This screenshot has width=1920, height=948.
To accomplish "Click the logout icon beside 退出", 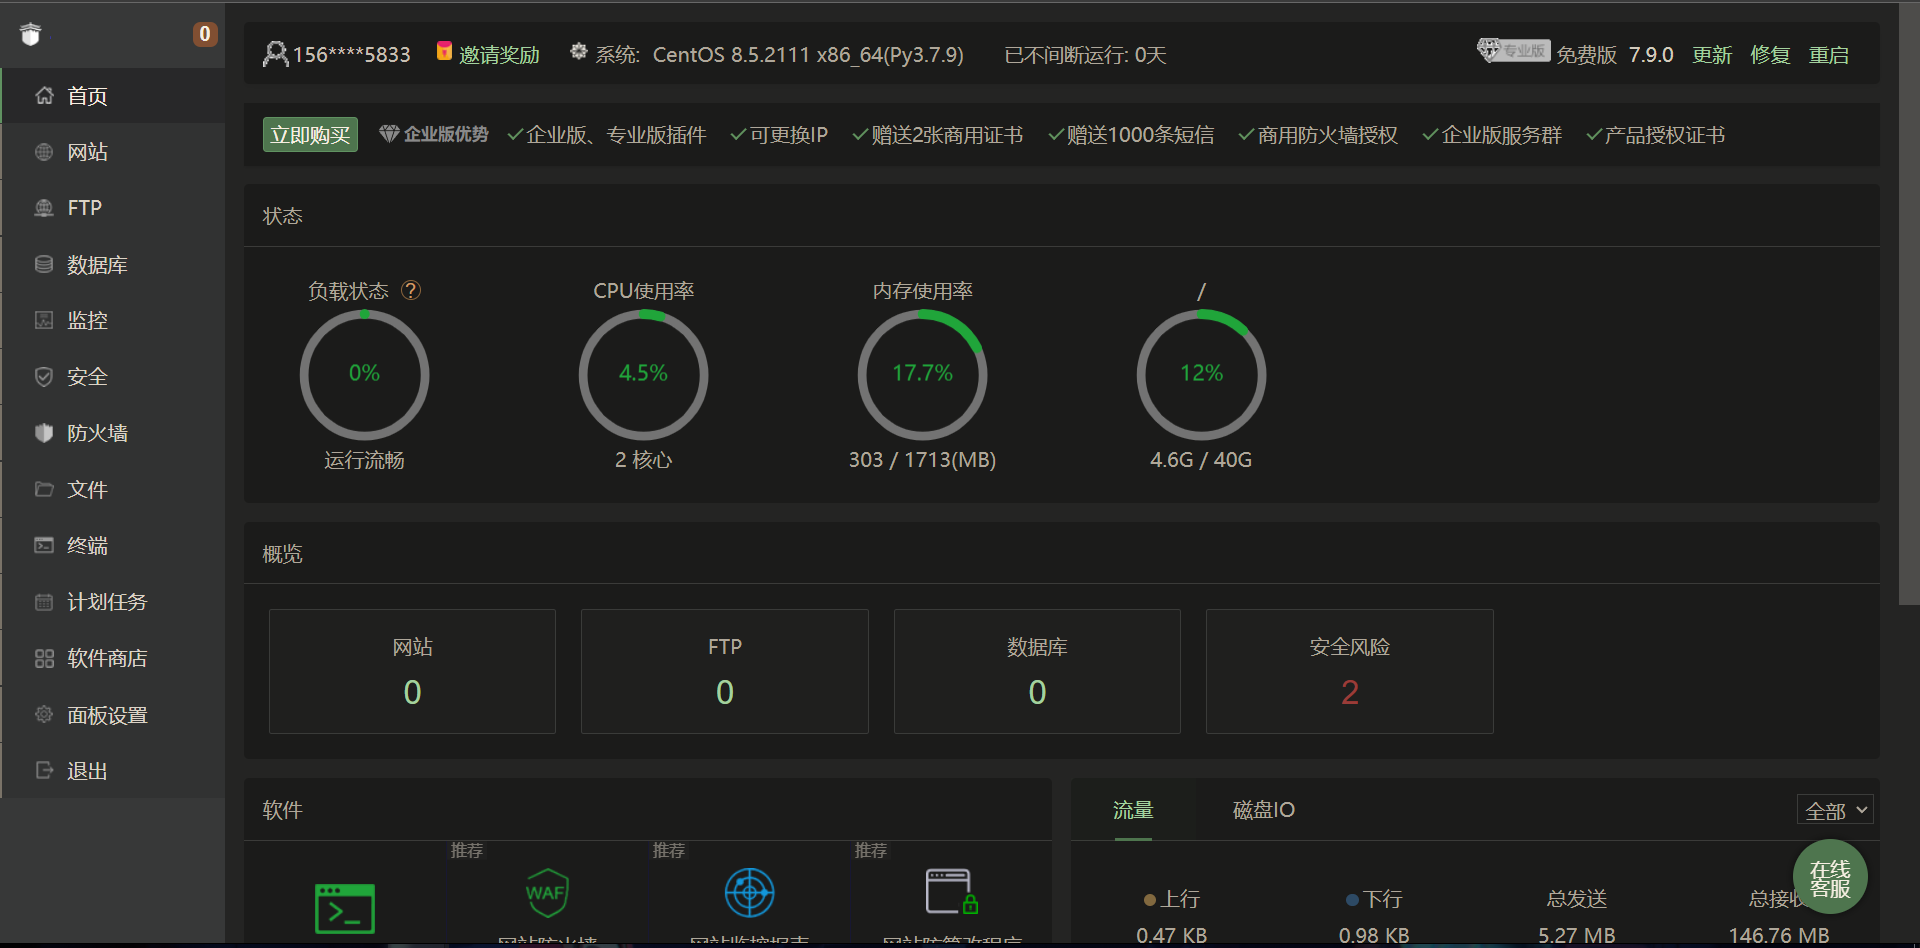I will click(x=44, y=771).
